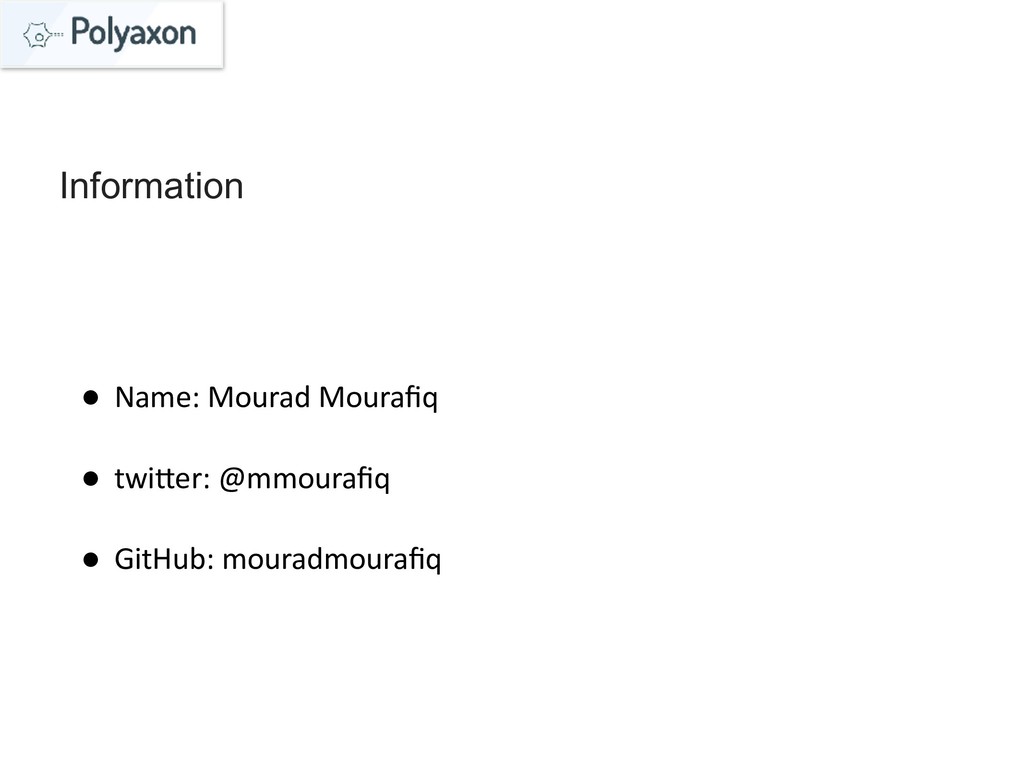Click the letter P in Polyaxon logo
The image size is (1024, 768).
[82, 33]
